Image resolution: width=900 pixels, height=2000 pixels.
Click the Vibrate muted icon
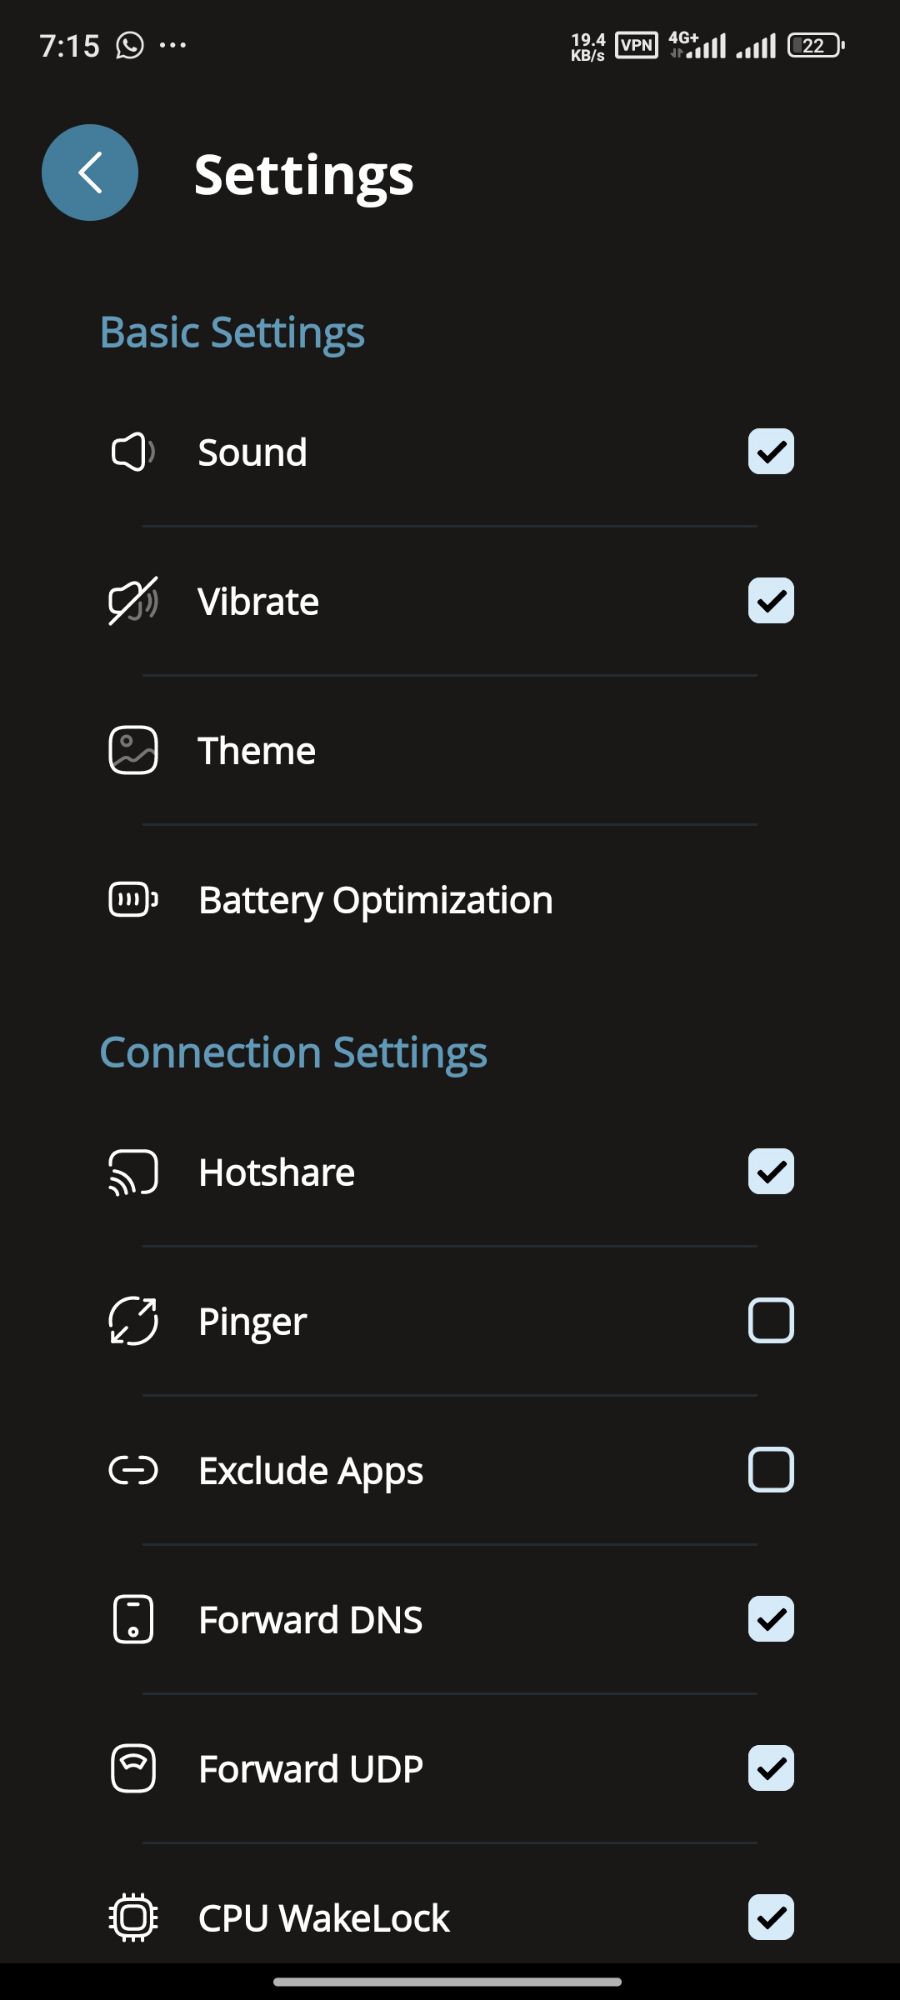(x=133, y=601)
